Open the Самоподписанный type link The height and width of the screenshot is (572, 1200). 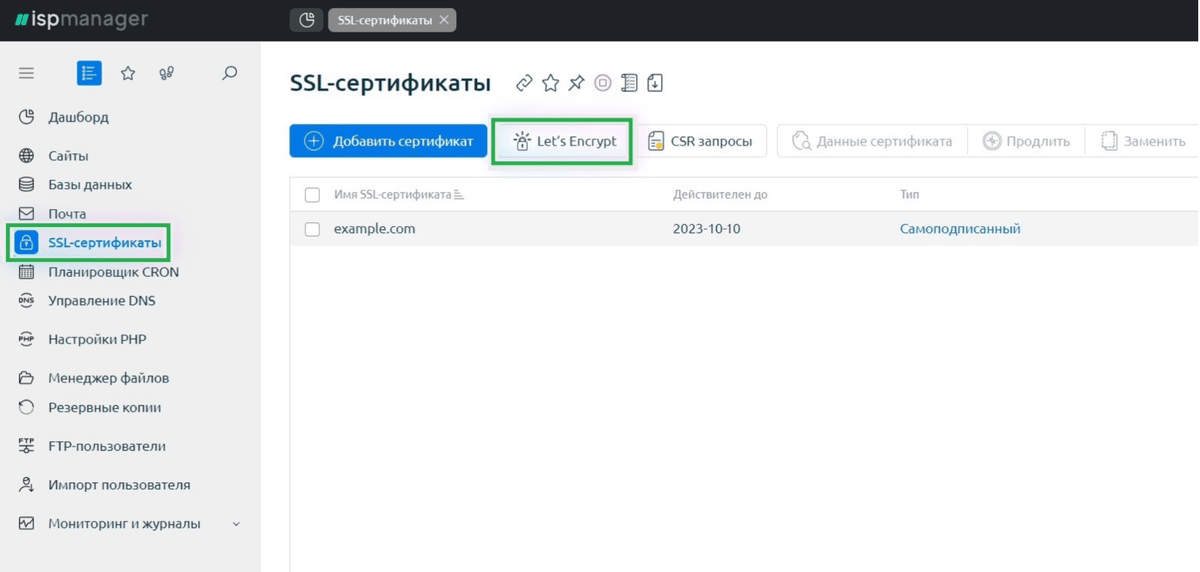click(960, 229)
